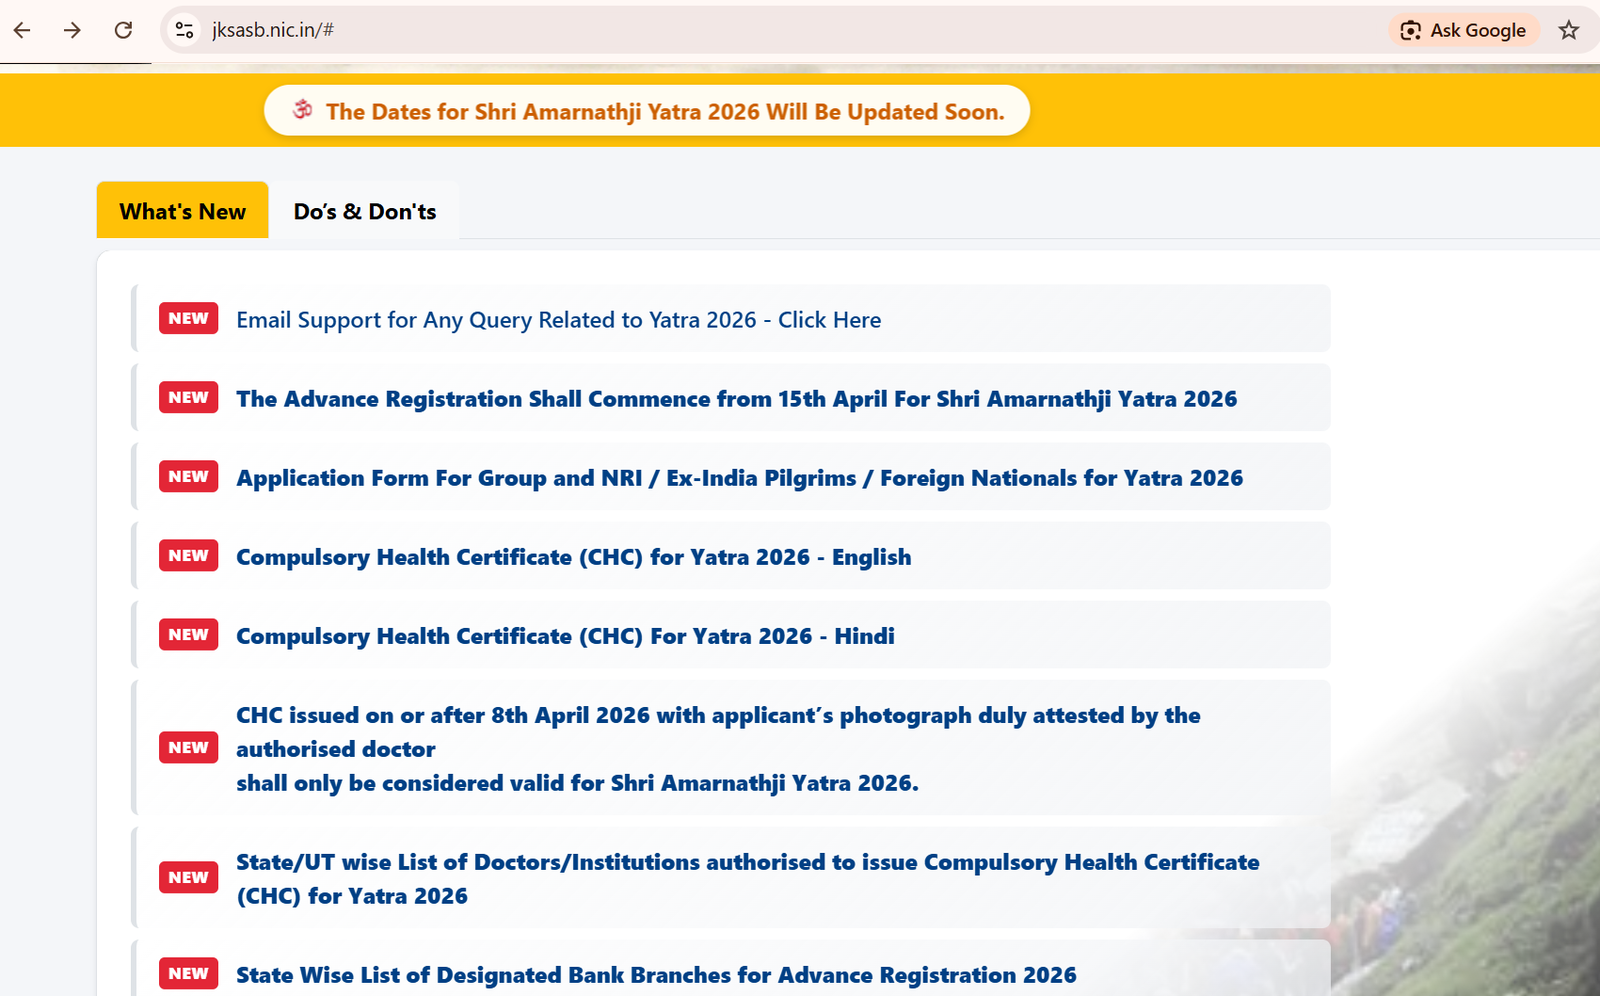Click NEW badge beside Designated Bank Branches
Image resolution: width=1600 pixels, height=996 pixels.
188,974
